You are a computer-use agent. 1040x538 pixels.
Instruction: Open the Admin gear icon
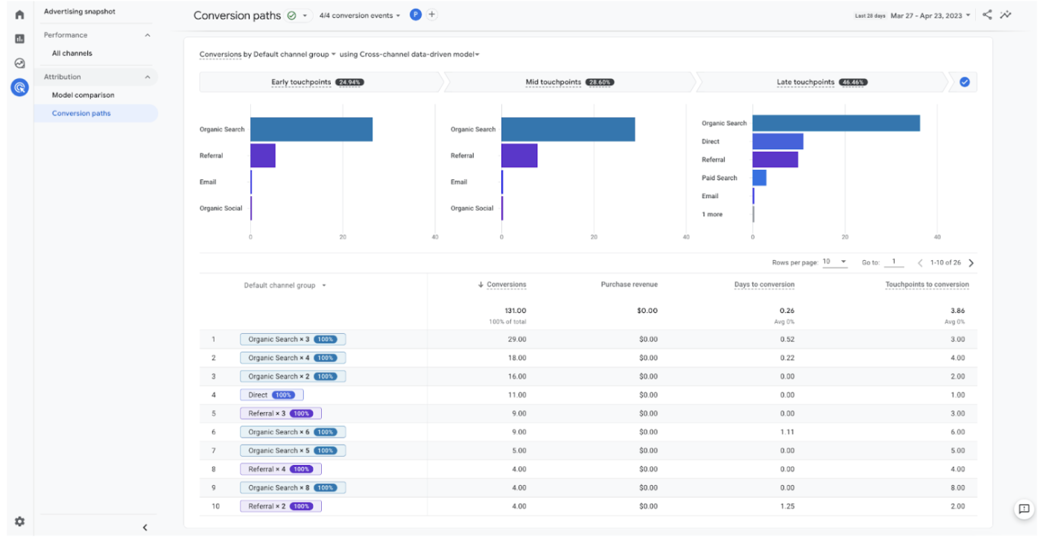coord(19,521)
